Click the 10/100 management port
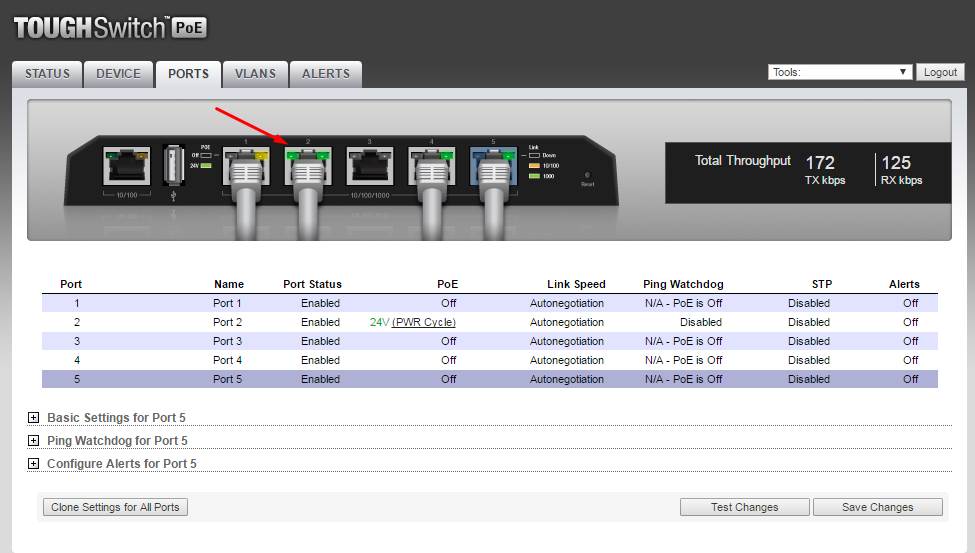975x553 pixels. pyautogui.click(x=127, y=166)
